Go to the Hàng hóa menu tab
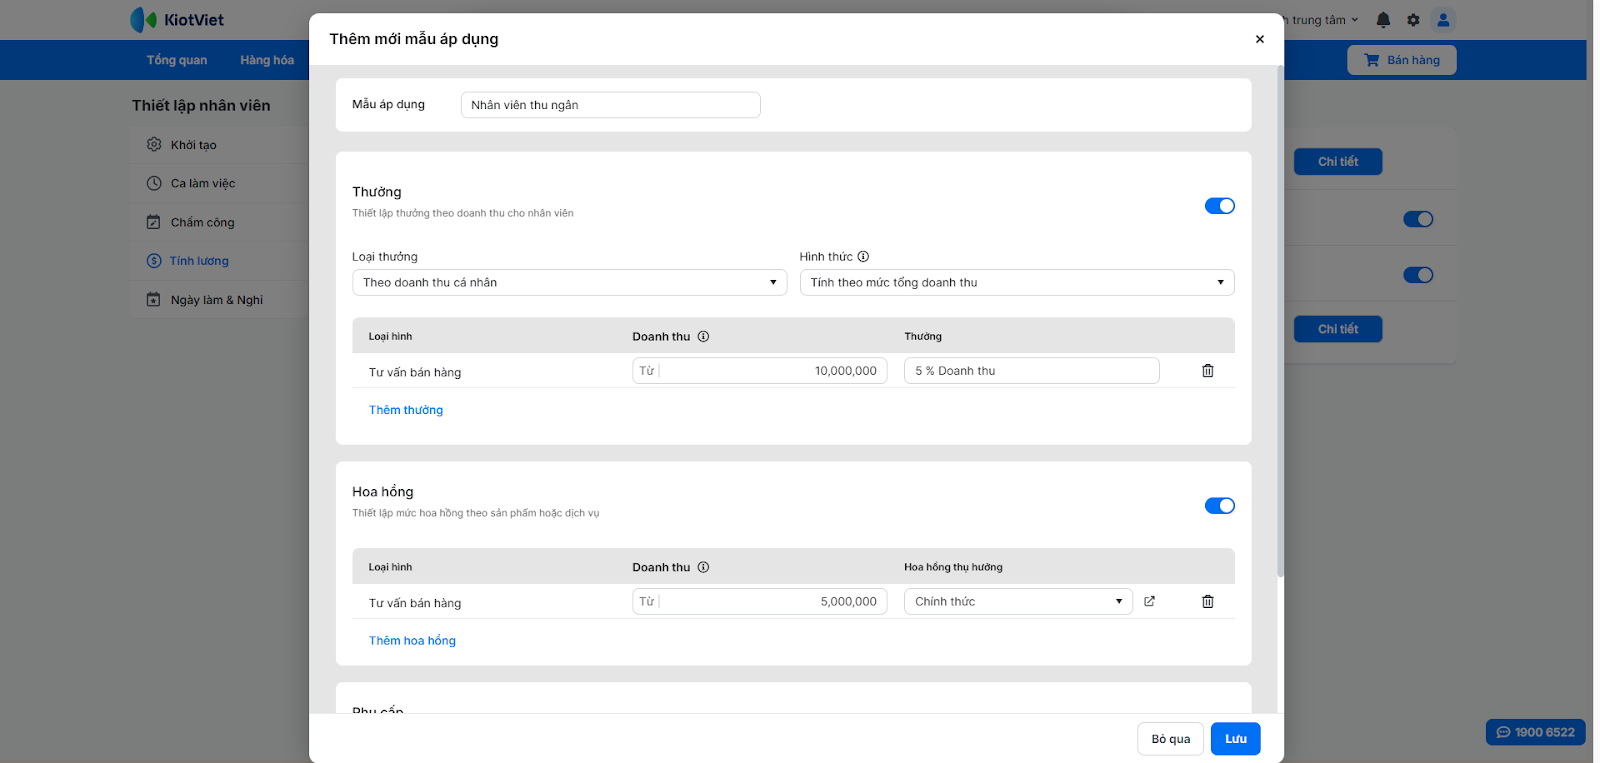Viewport: 1600px width, 763px height. (x=267, y=60)
